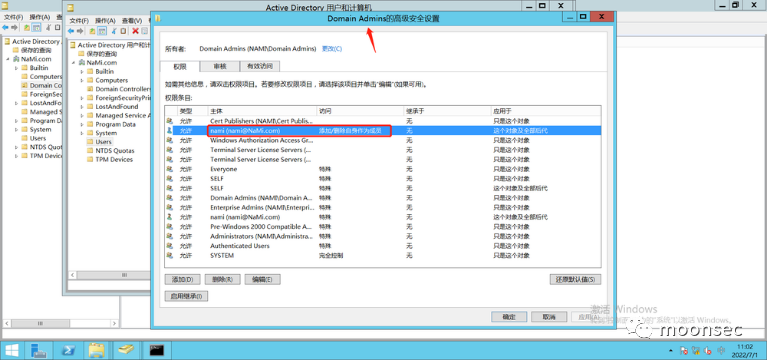Image resolution: width=767 pixels, height=360 pixels.
Task: Click the back arrow in rearmost window toolbar
Action: tap(5, 27)
